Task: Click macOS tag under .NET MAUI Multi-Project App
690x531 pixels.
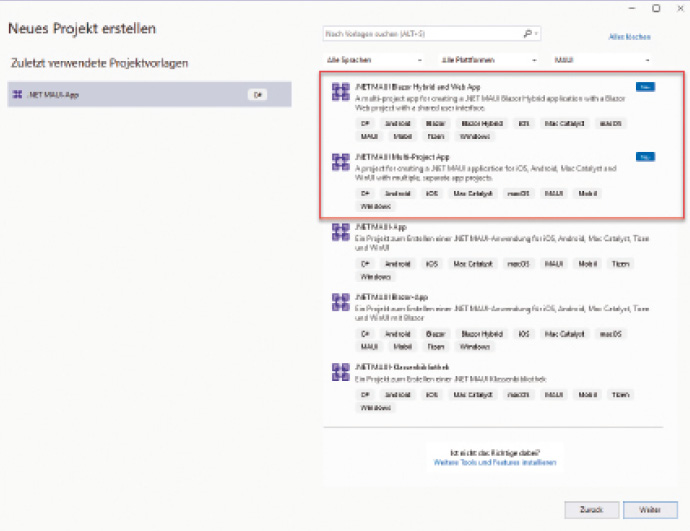Action: pyautogui.click(x=518, y=194)
